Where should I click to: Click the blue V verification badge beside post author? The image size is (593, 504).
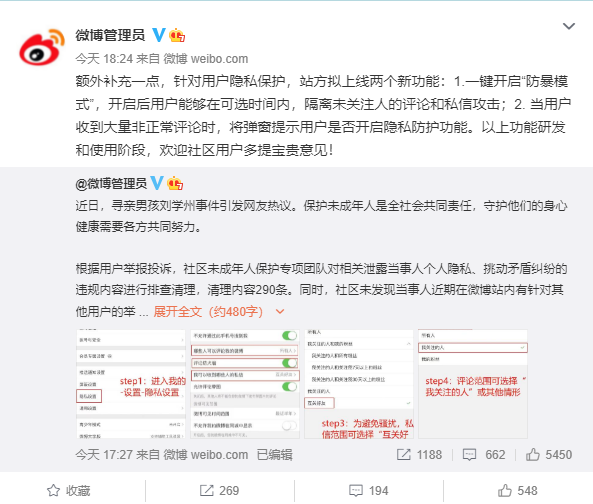pos(159,35)
